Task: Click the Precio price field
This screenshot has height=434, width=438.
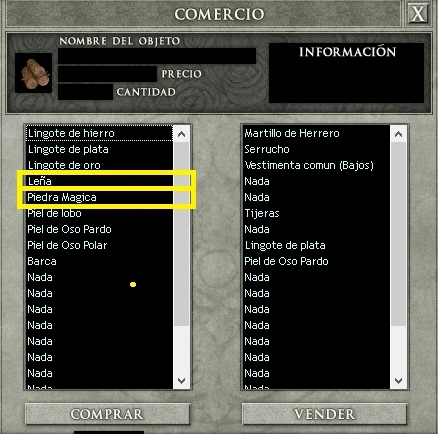Action: 107,74
